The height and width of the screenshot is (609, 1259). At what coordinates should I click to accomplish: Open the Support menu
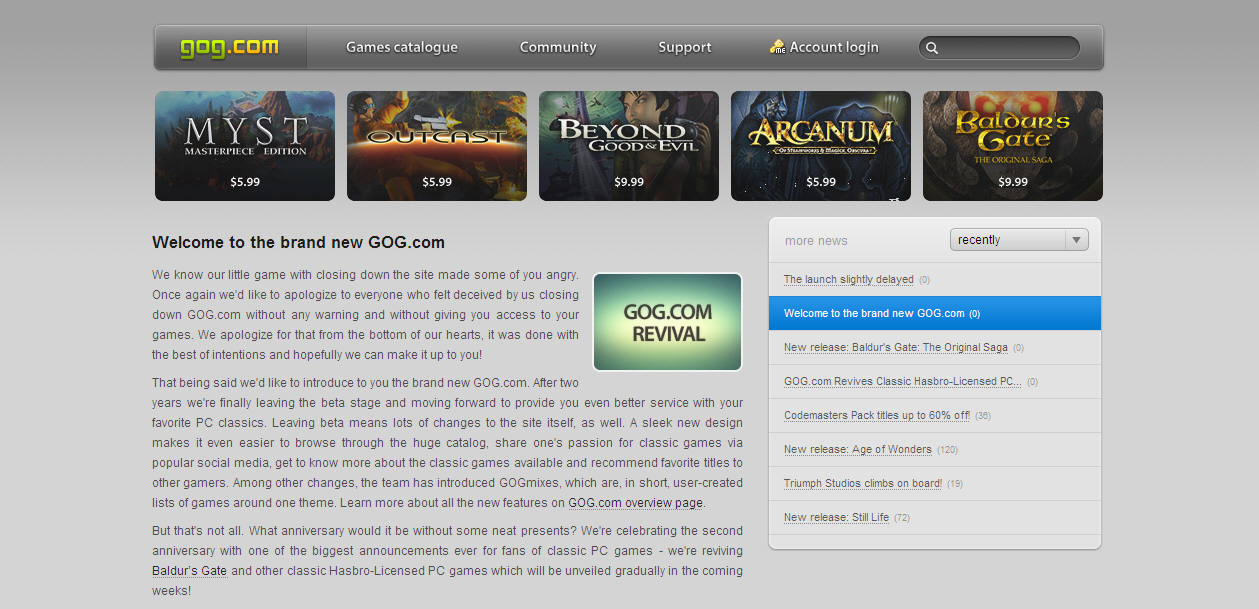coord(685,47)
